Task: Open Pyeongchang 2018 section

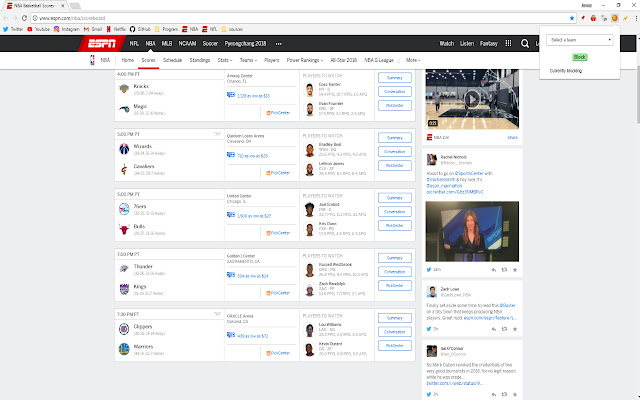Action: [x=245, y=44]
